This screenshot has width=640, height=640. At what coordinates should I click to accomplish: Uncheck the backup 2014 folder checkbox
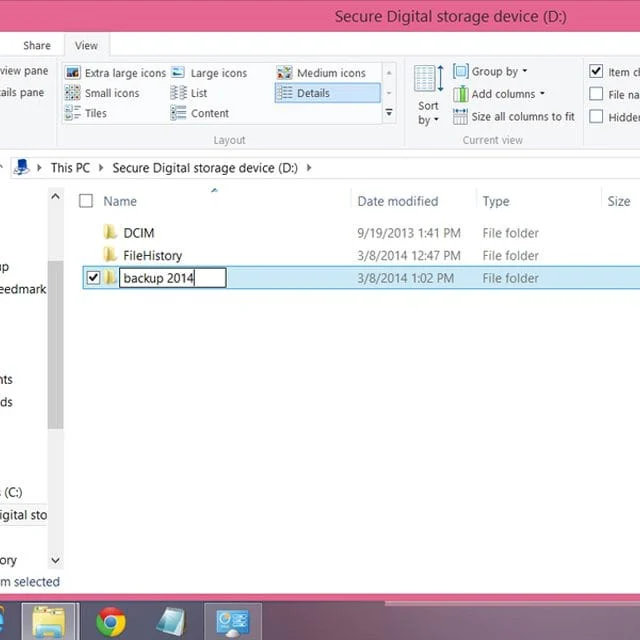[x=93, y=278]
